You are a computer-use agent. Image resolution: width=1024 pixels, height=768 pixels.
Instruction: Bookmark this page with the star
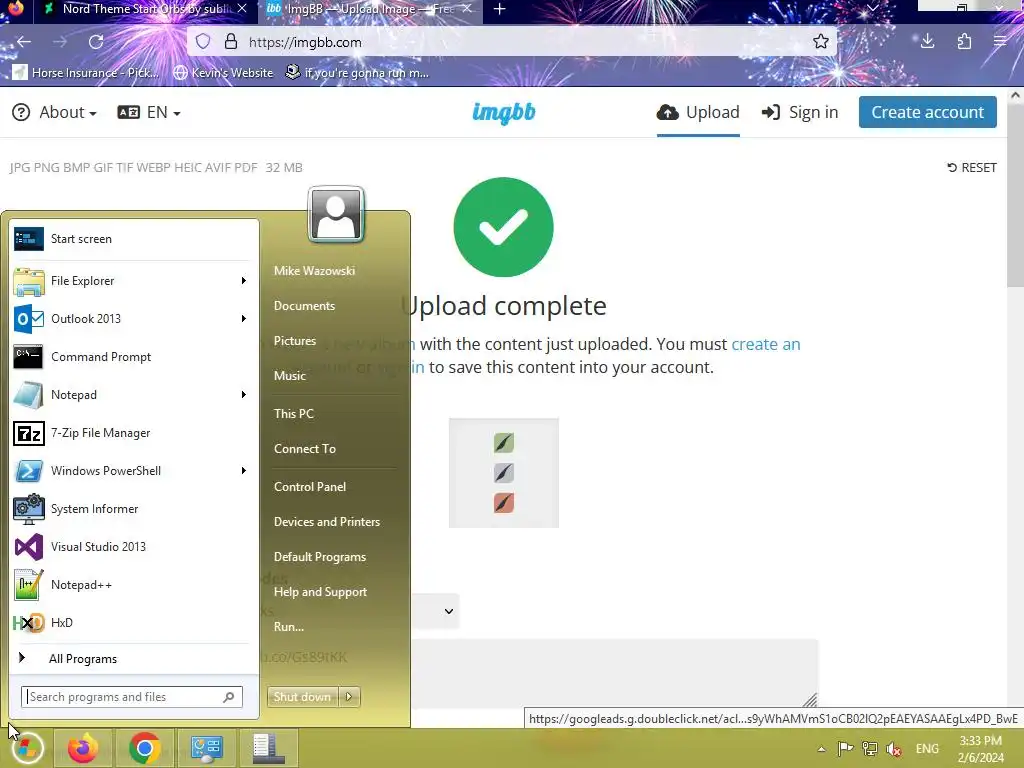[x=821, y=42]
